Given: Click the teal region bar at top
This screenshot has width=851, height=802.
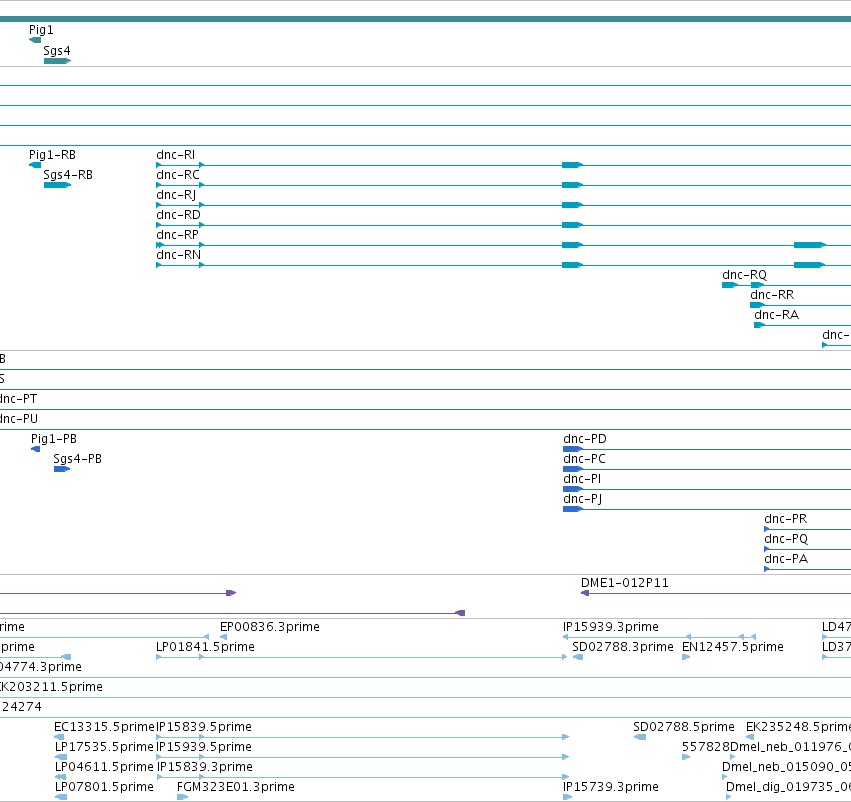Looking at the screenshot, I should pos(426,19).
